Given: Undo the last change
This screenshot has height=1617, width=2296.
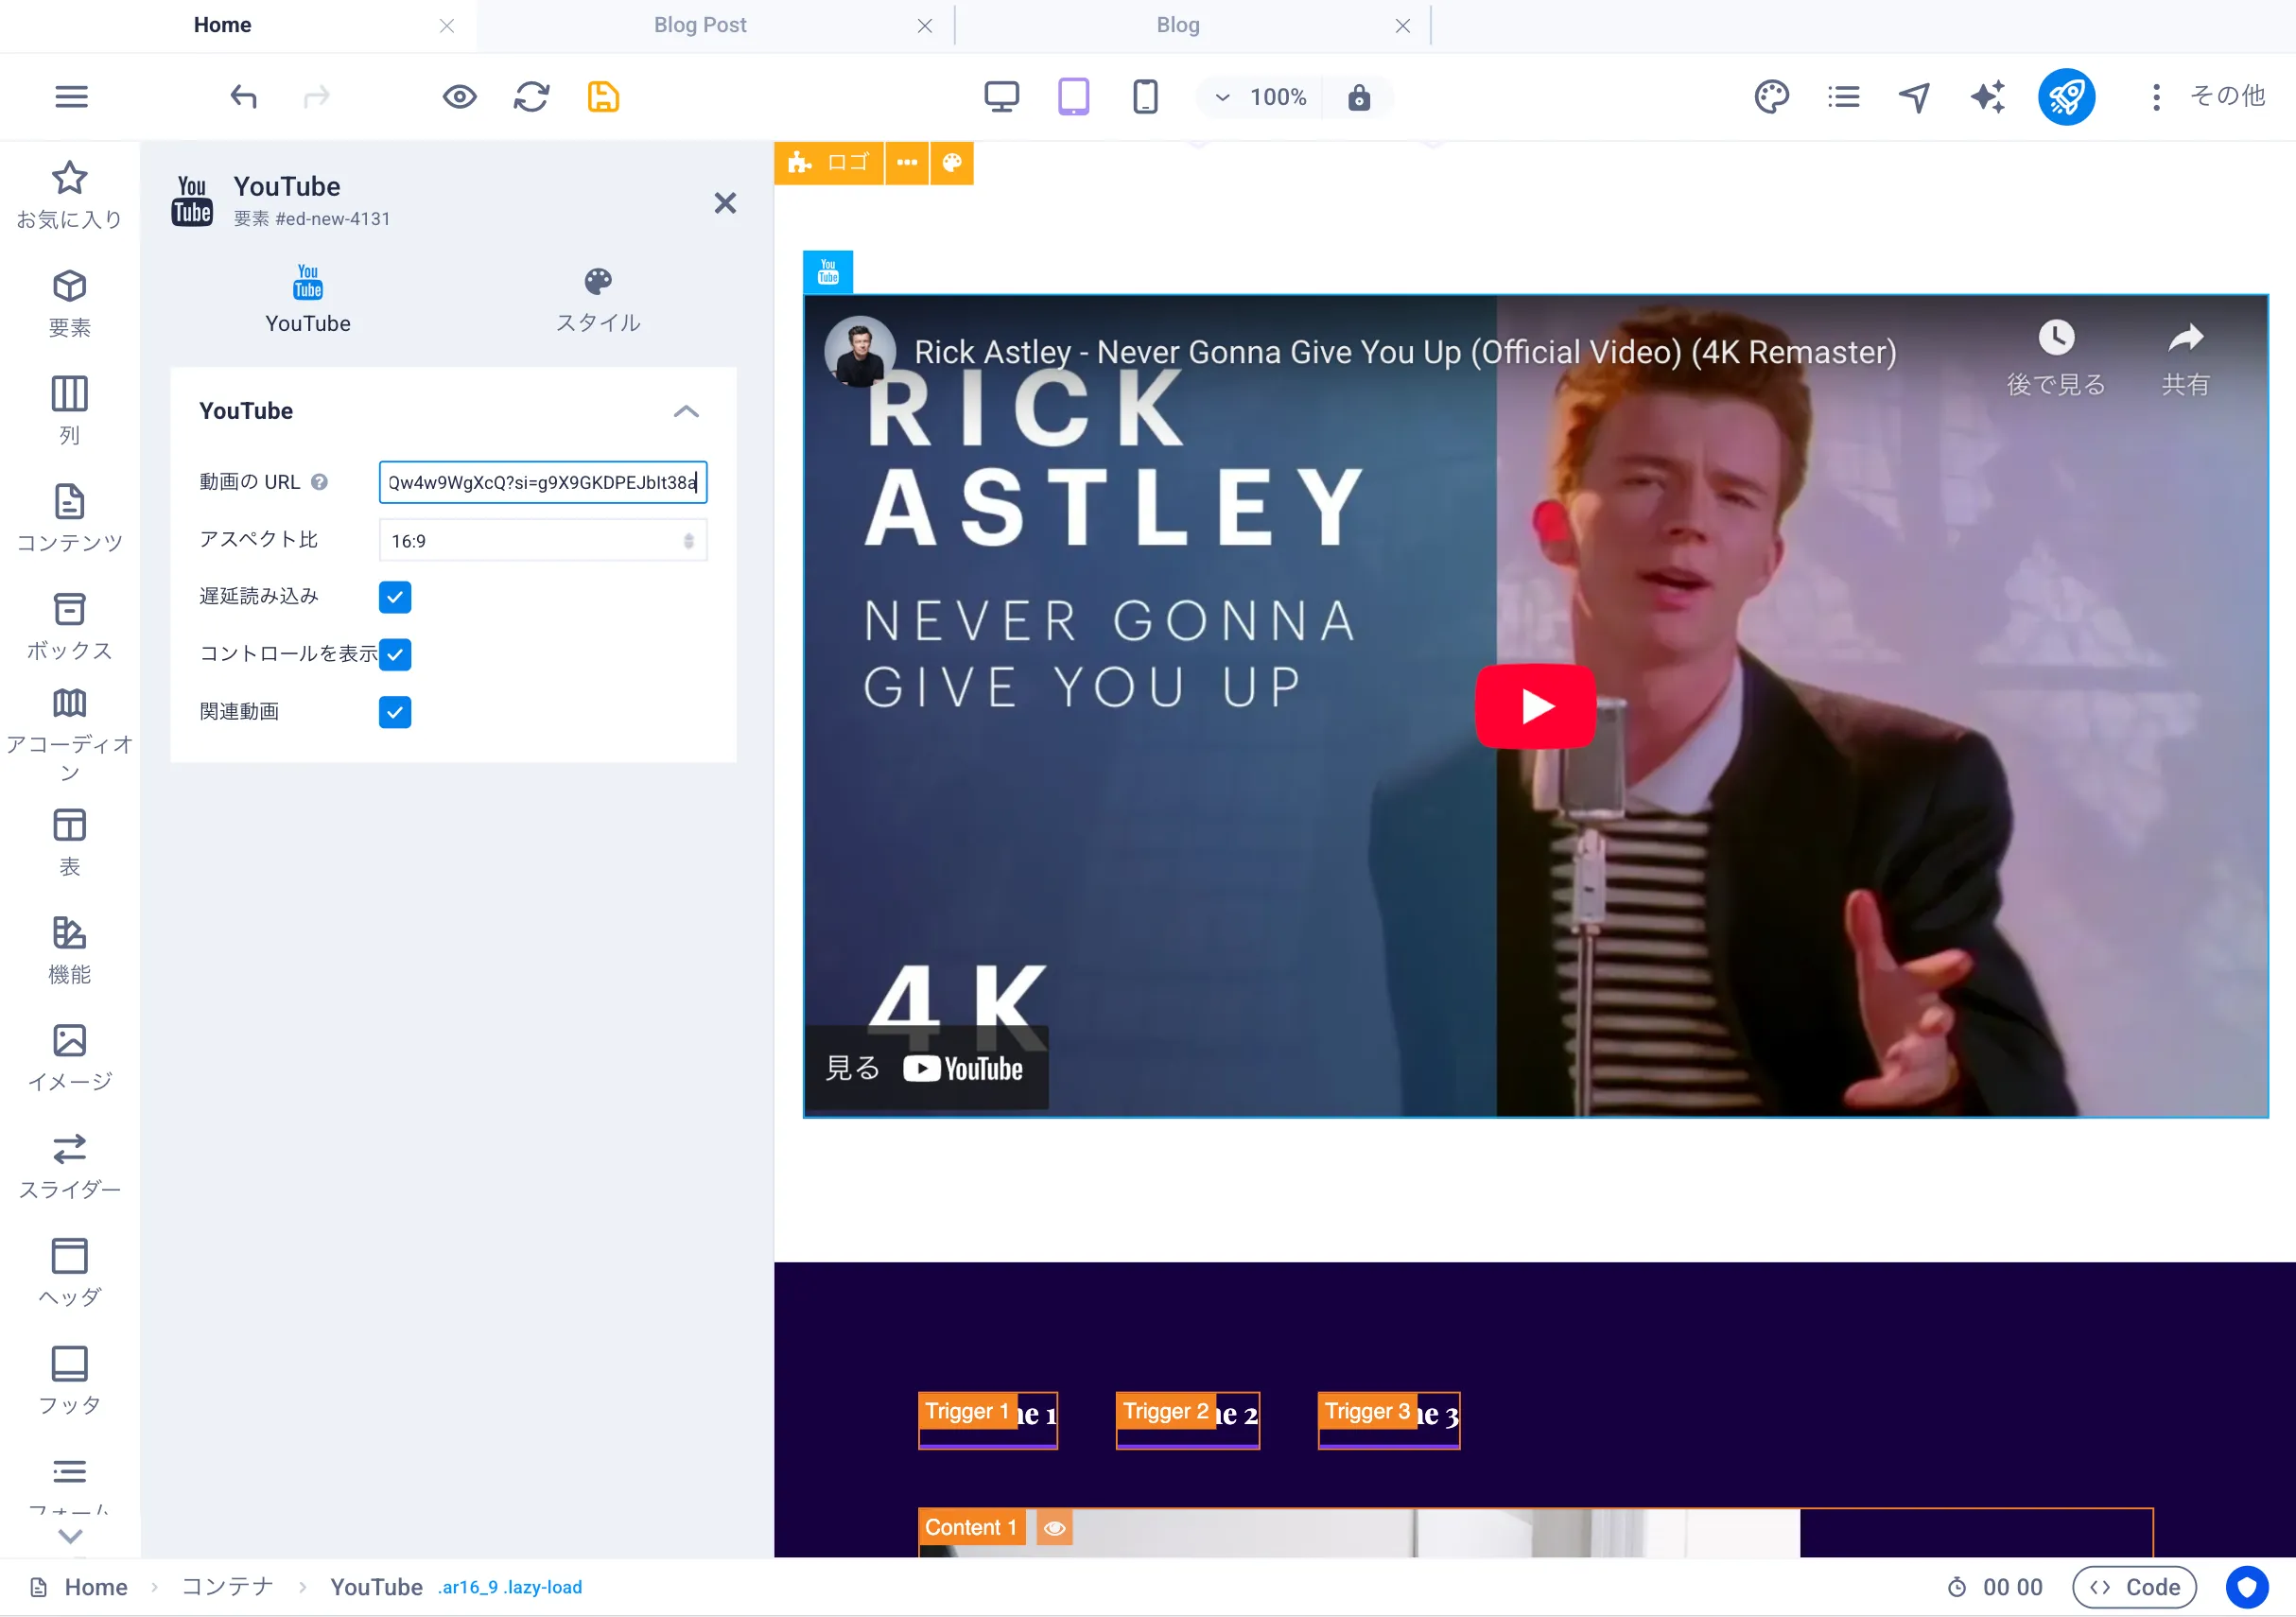Looking at the screenshot, I should [244, 97].
